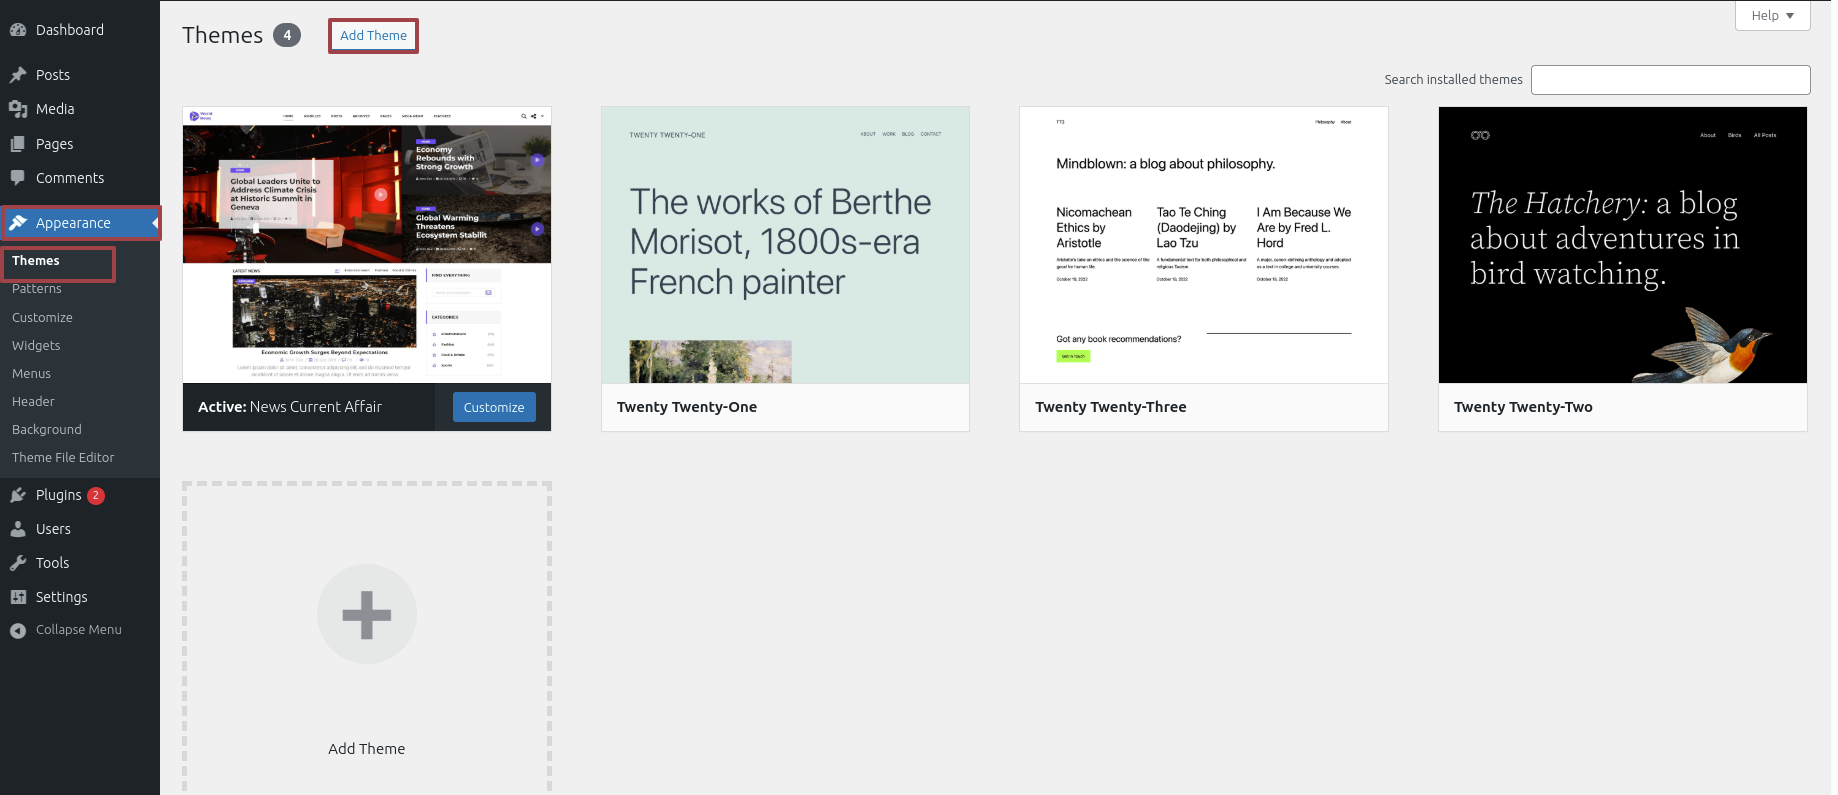The height and width of the screenshot is (795, 1838).
Task: Open the Background submenu item
Action: pos(47,429)
